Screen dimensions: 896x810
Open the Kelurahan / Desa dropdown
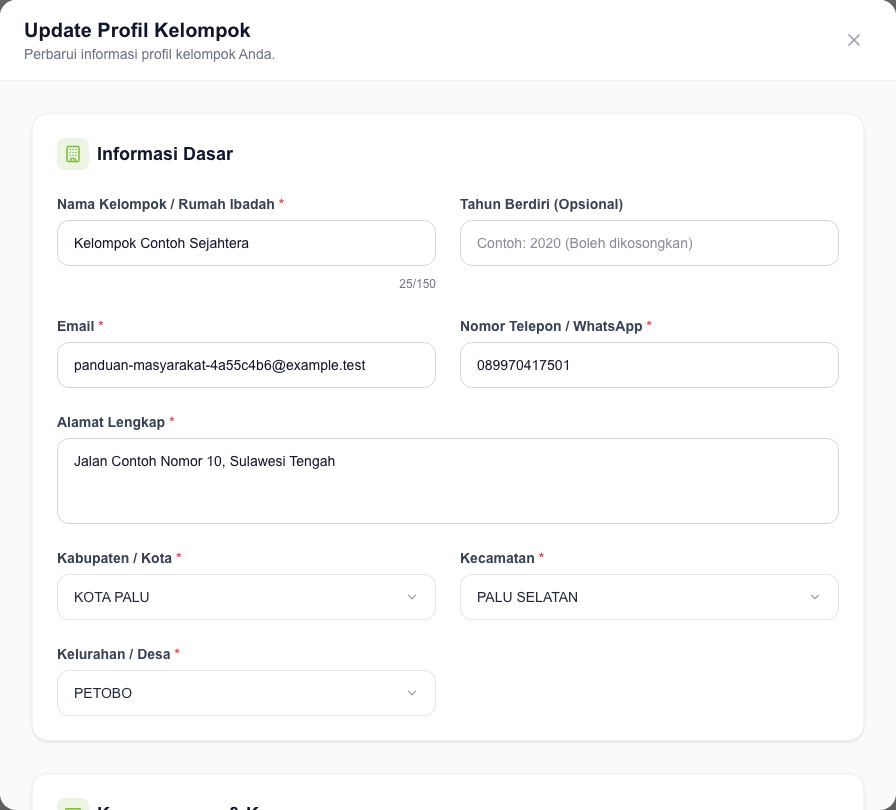tap(246, 693)
